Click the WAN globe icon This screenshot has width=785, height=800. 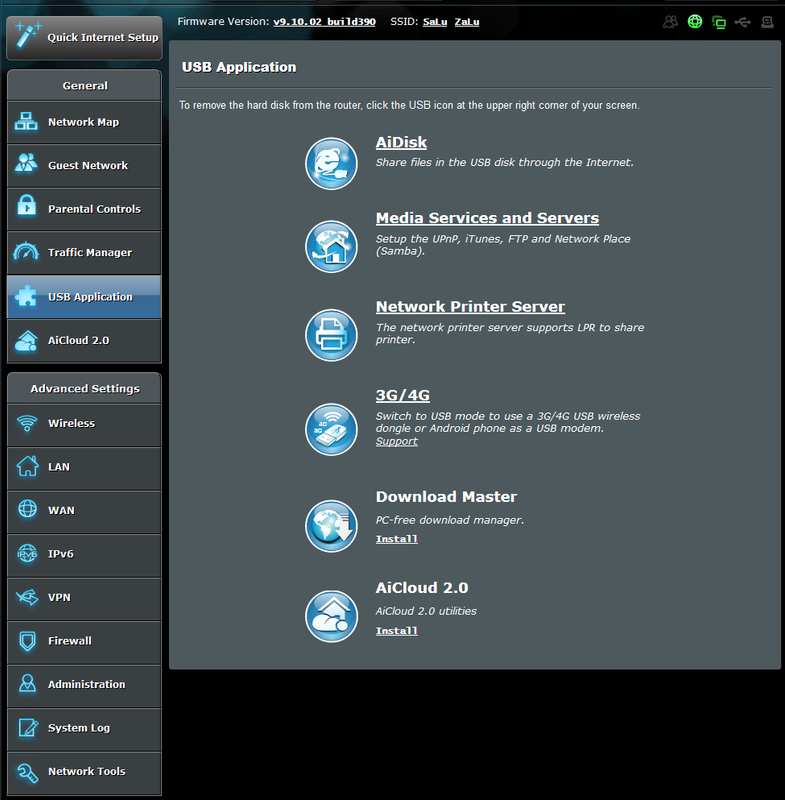tap(28, 509)
